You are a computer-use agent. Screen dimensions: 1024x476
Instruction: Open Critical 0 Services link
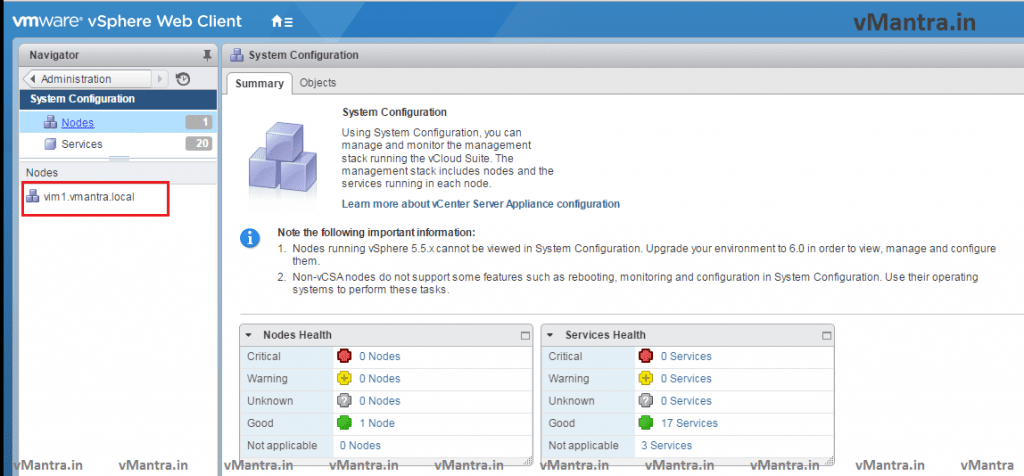(x=686, y=357)
